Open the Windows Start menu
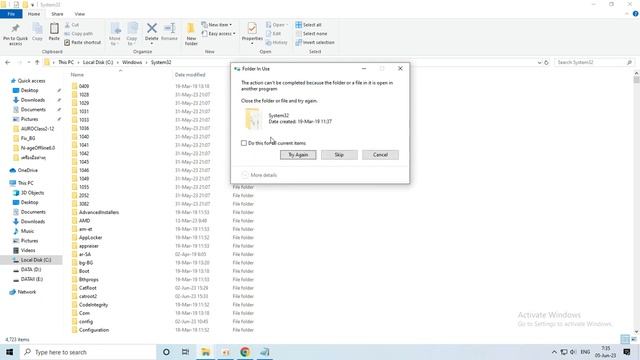The width and height of the screenshot is (640, 360). pos(9,352)
